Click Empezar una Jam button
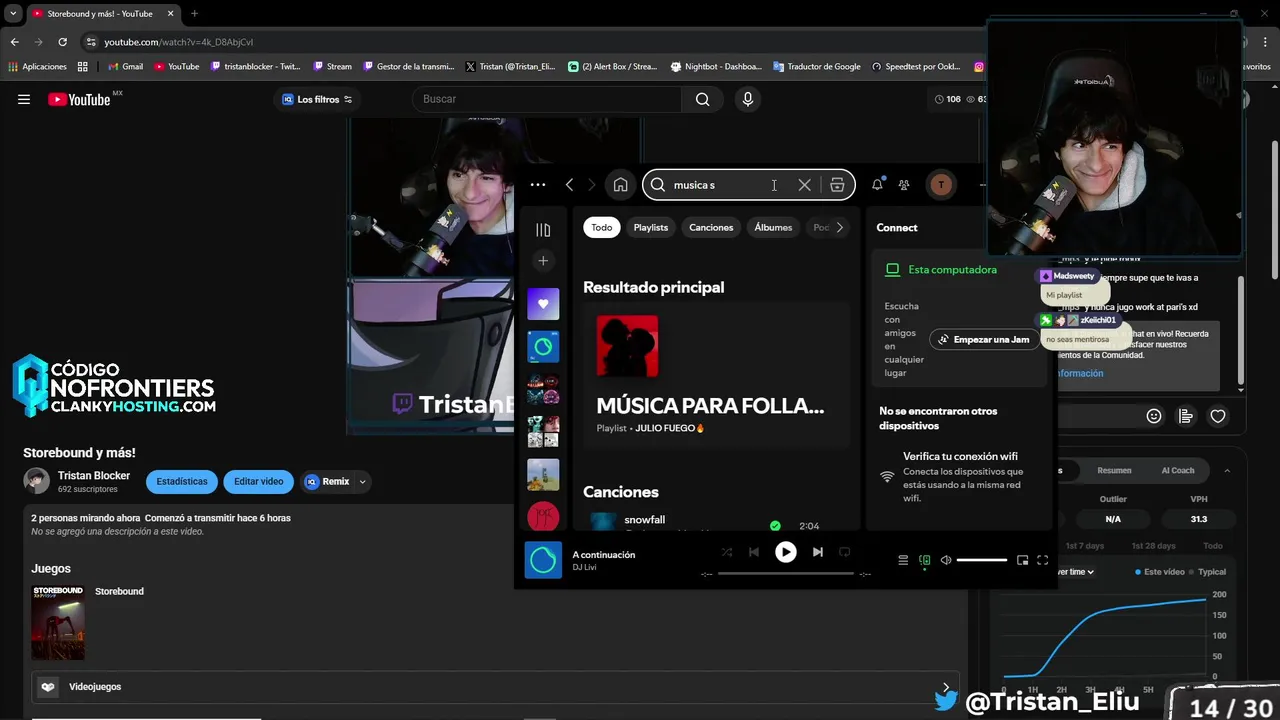This screenshot has height=720, width=1280. 984,339
